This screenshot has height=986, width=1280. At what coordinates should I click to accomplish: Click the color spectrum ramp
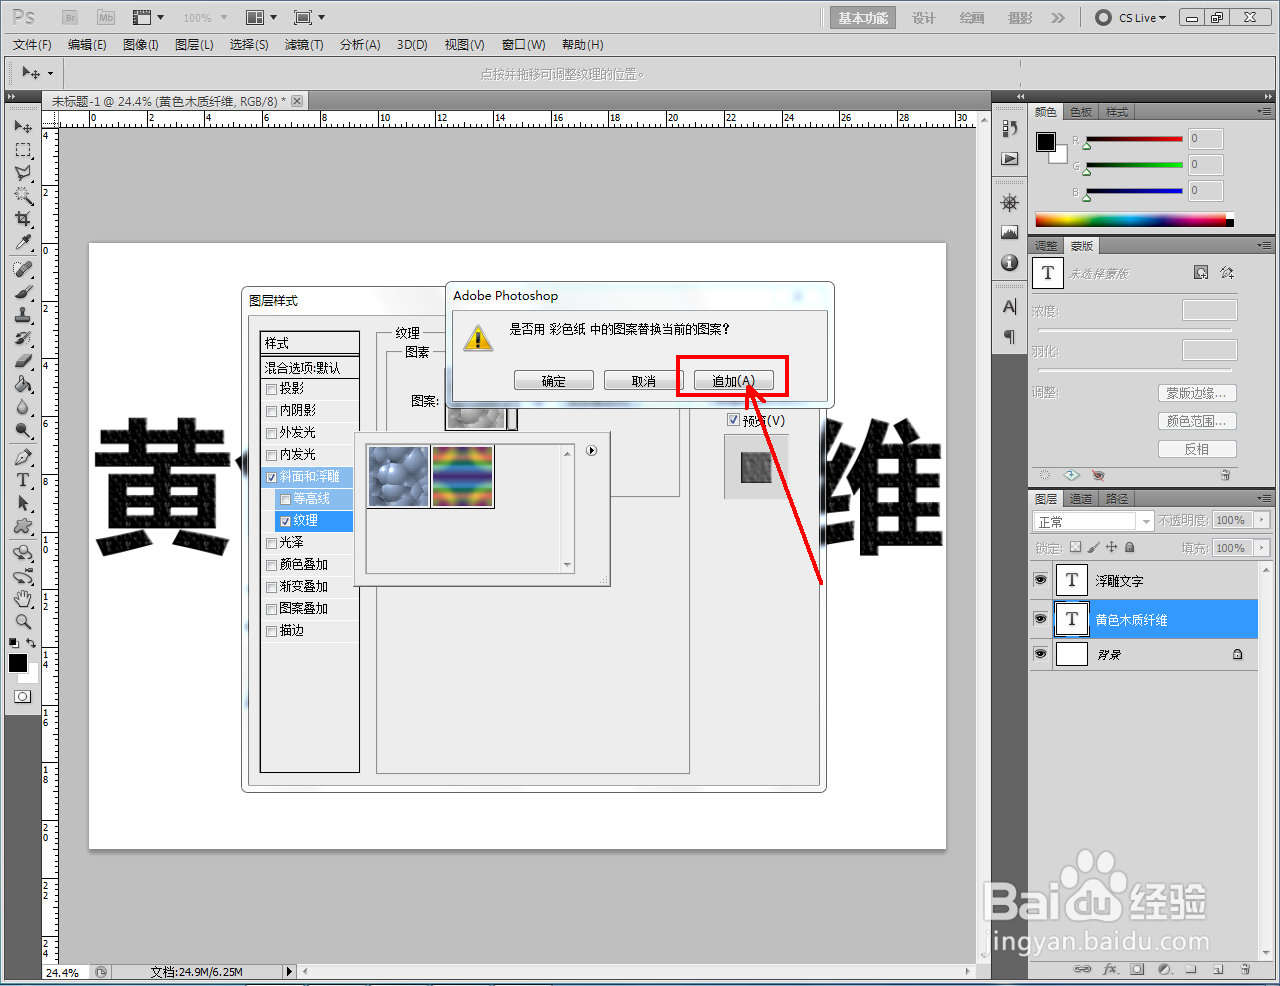click(x=1134, y=220)
